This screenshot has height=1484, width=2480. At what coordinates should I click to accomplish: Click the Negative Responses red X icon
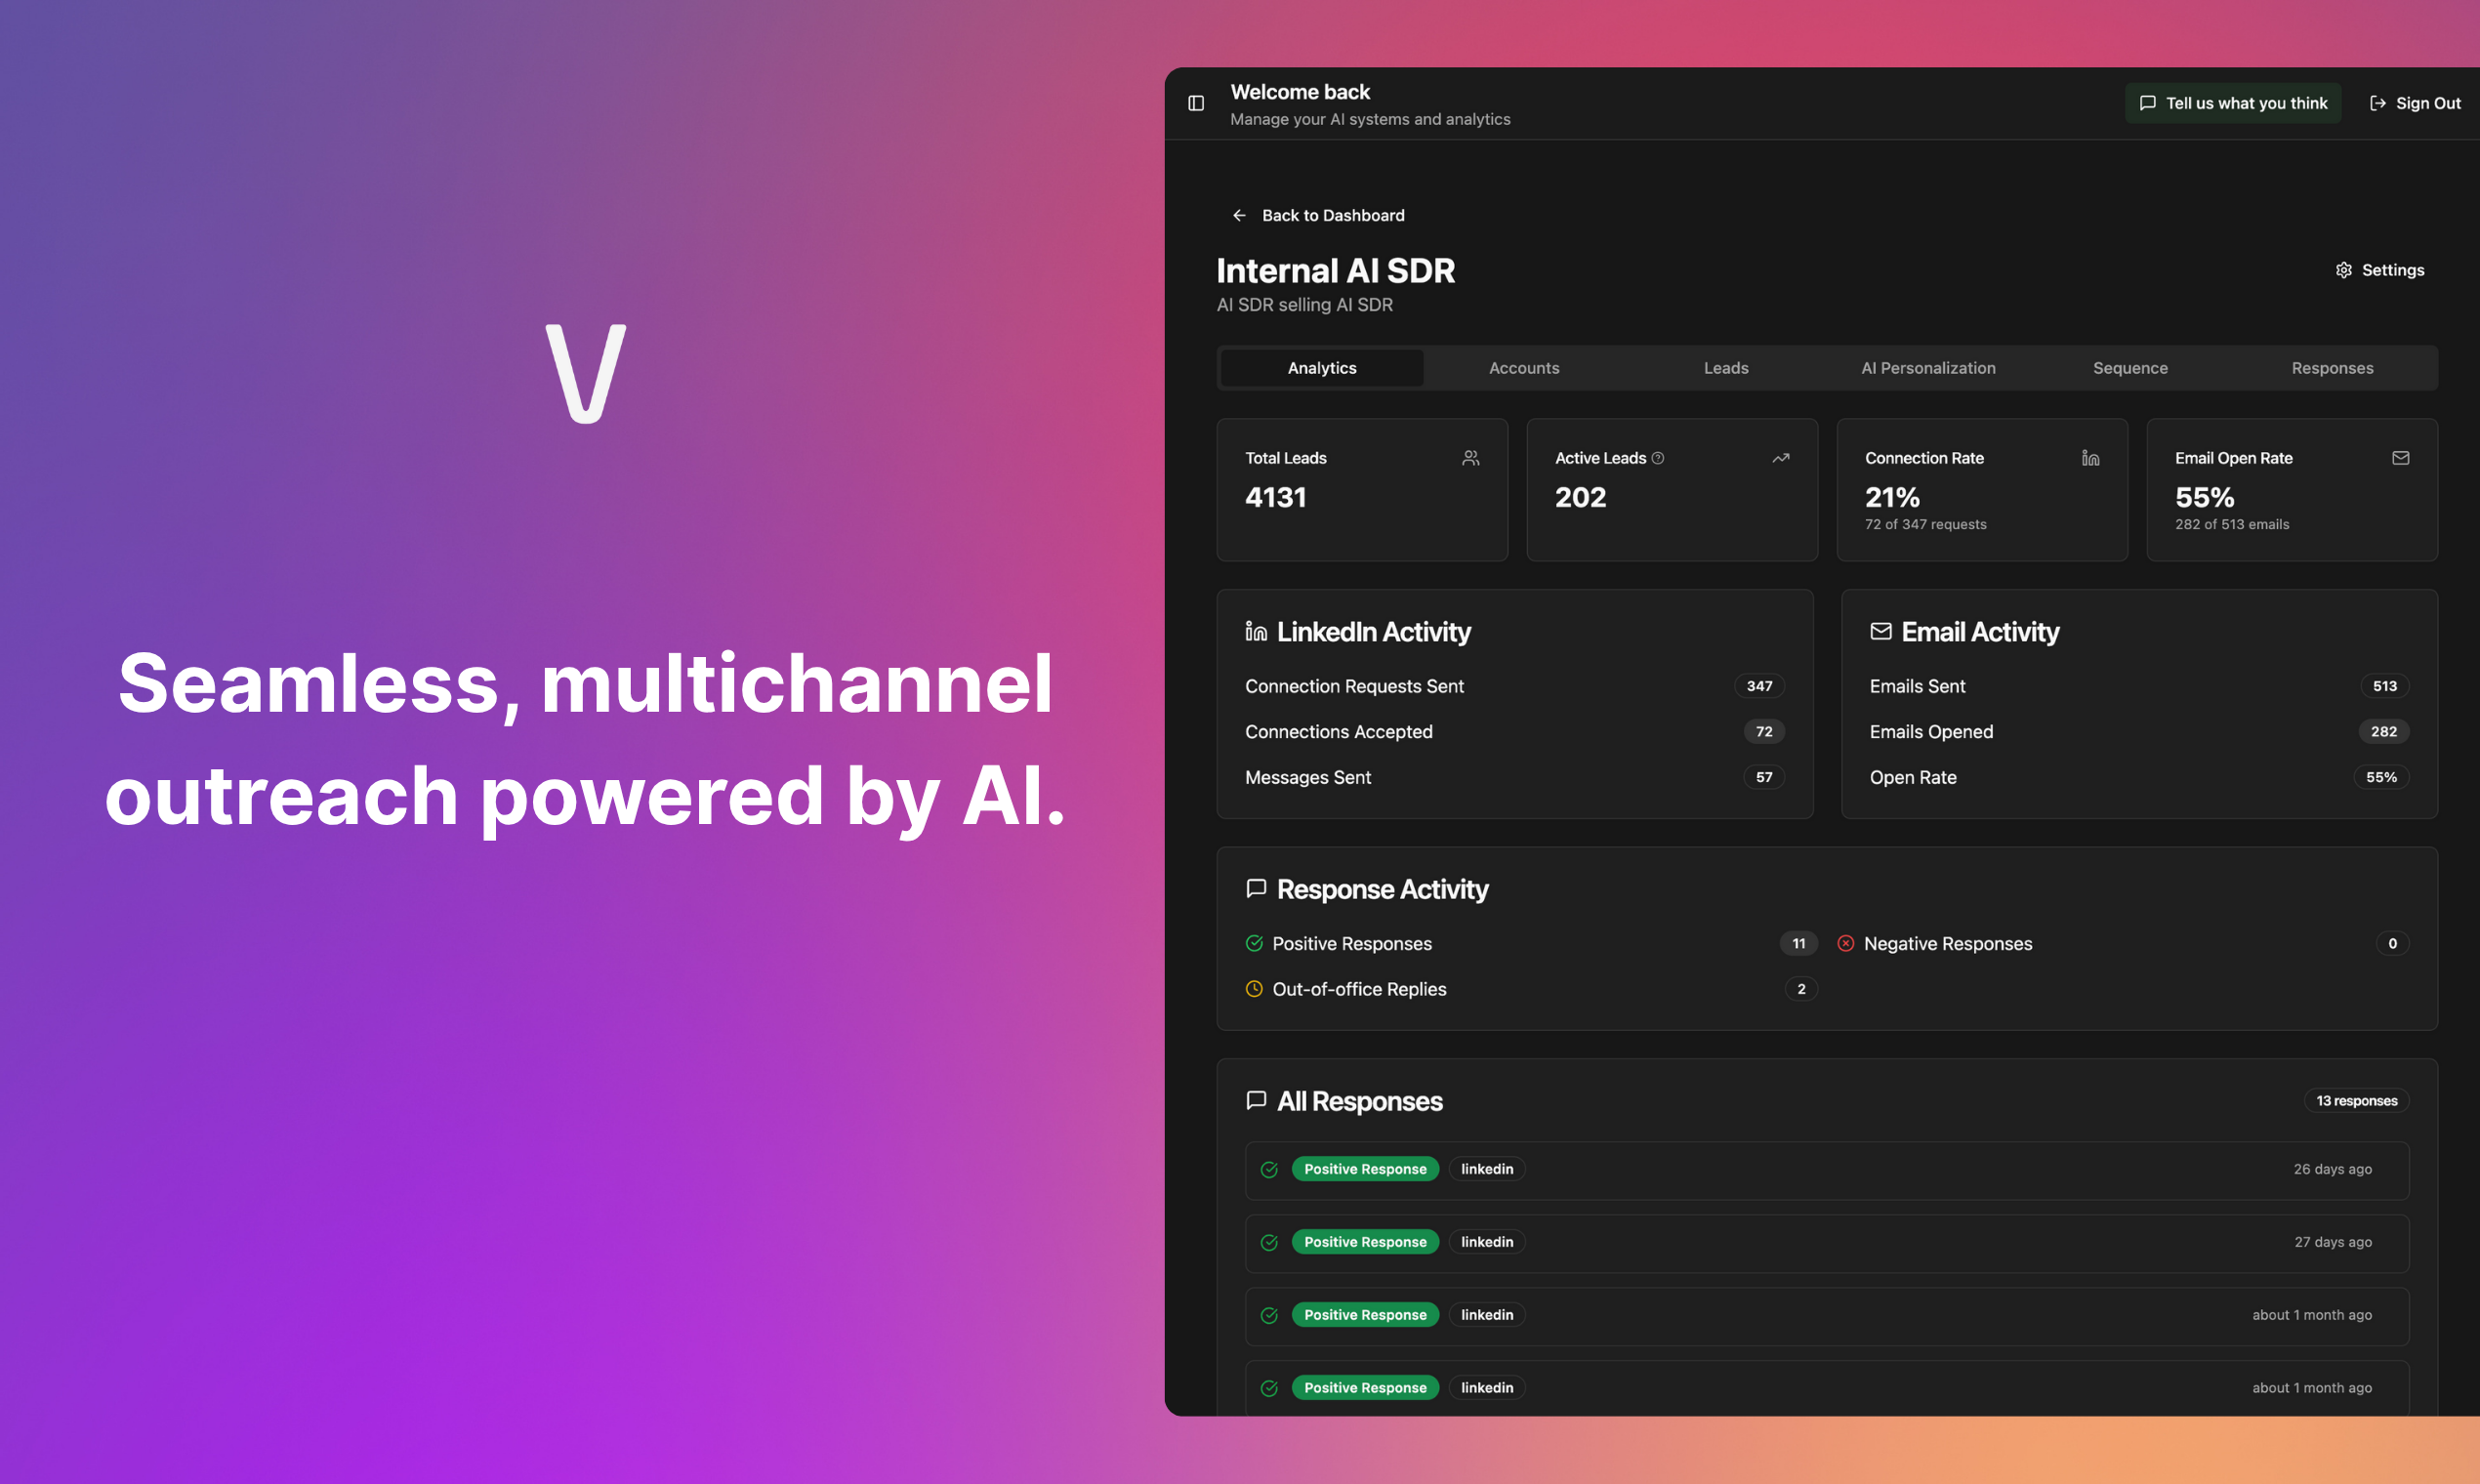click(x=1845, y=943)
